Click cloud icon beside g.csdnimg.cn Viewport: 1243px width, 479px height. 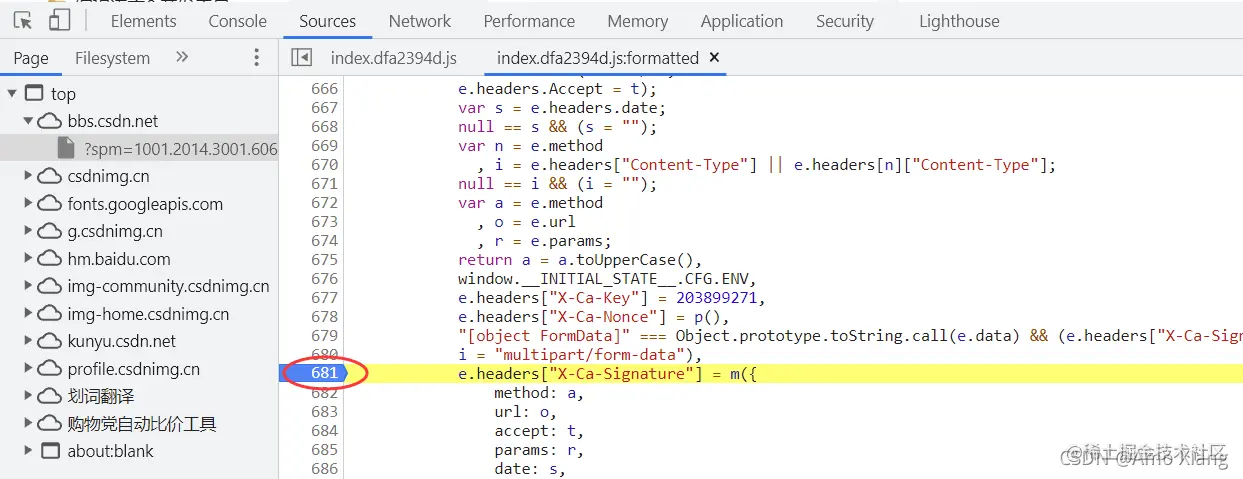[50, 231]
